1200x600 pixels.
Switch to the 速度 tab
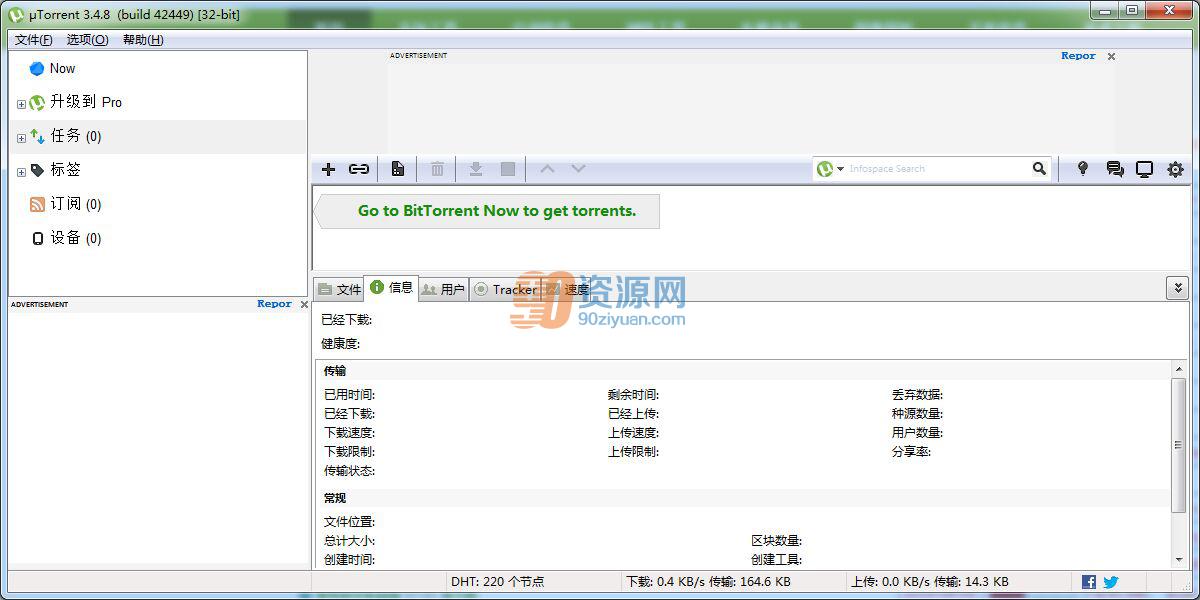tap(567, 289)
